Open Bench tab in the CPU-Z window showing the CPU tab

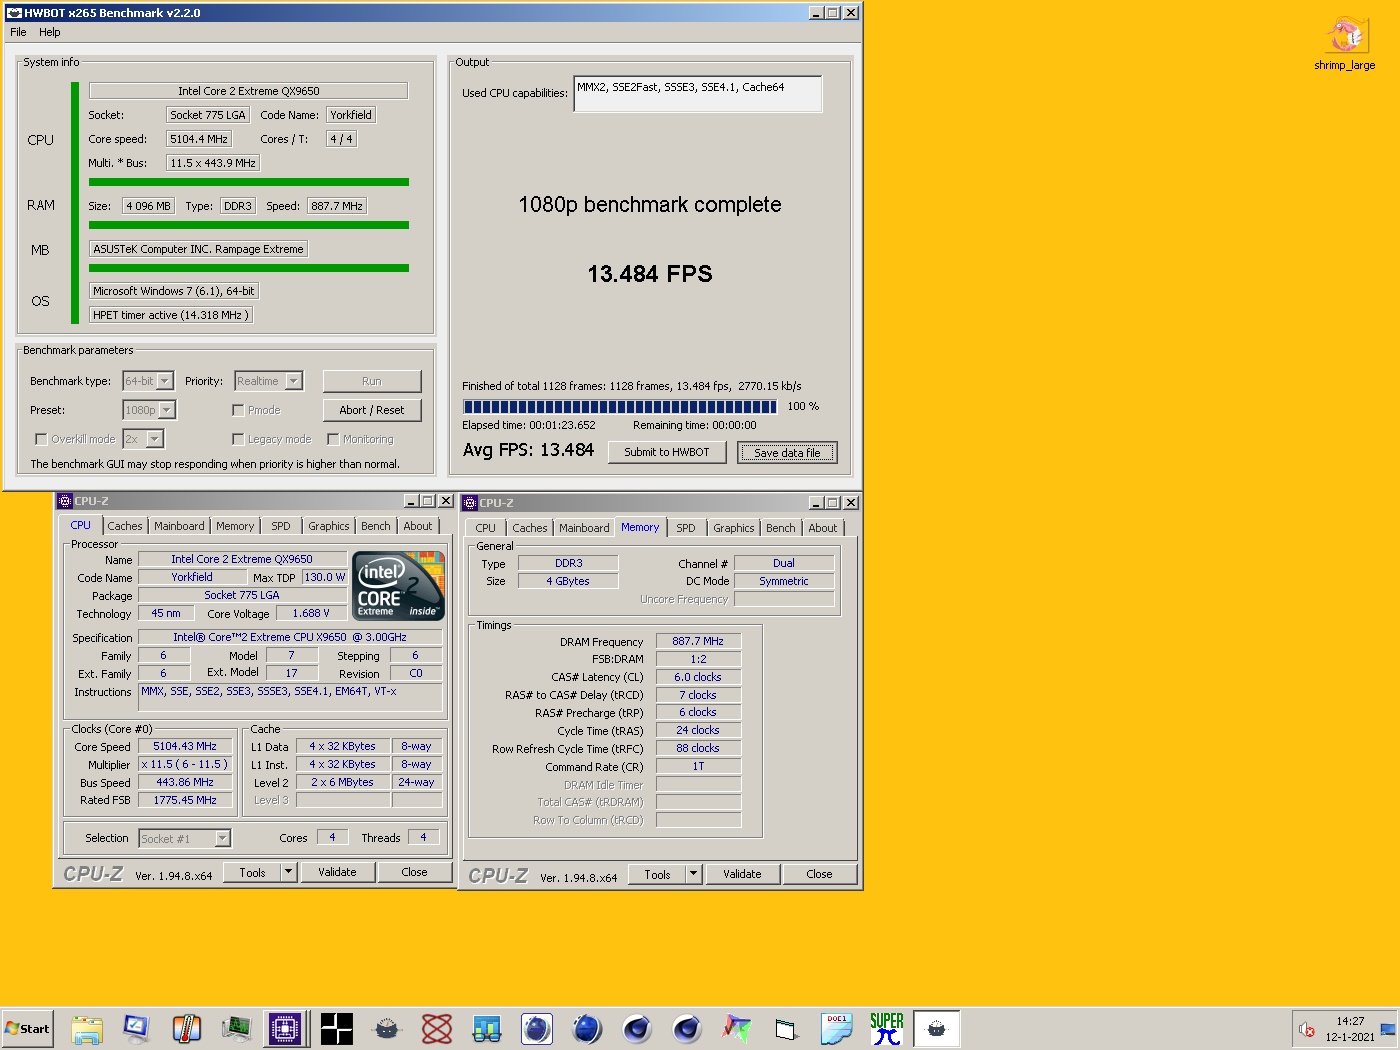[x=376, y=526]
